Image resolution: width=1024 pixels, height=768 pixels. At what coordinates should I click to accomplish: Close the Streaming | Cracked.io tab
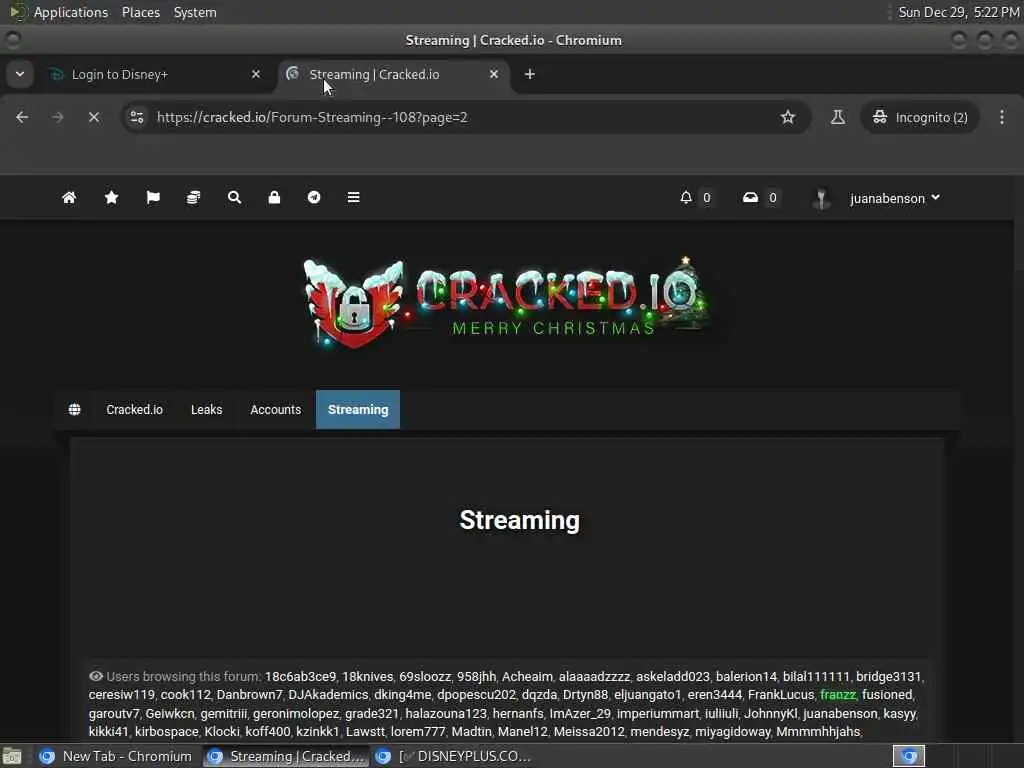pyautogui.click(x=494, y=74)
